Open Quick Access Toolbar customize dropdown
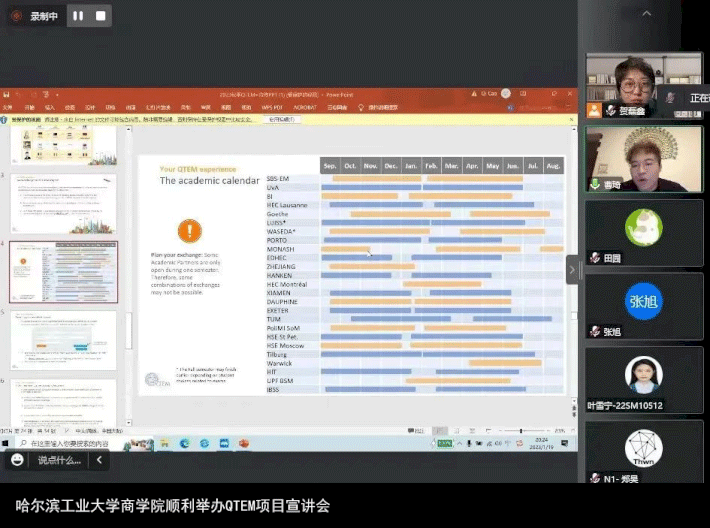The height and width of the screenshot is (528, 710). [x=57, y=95]
